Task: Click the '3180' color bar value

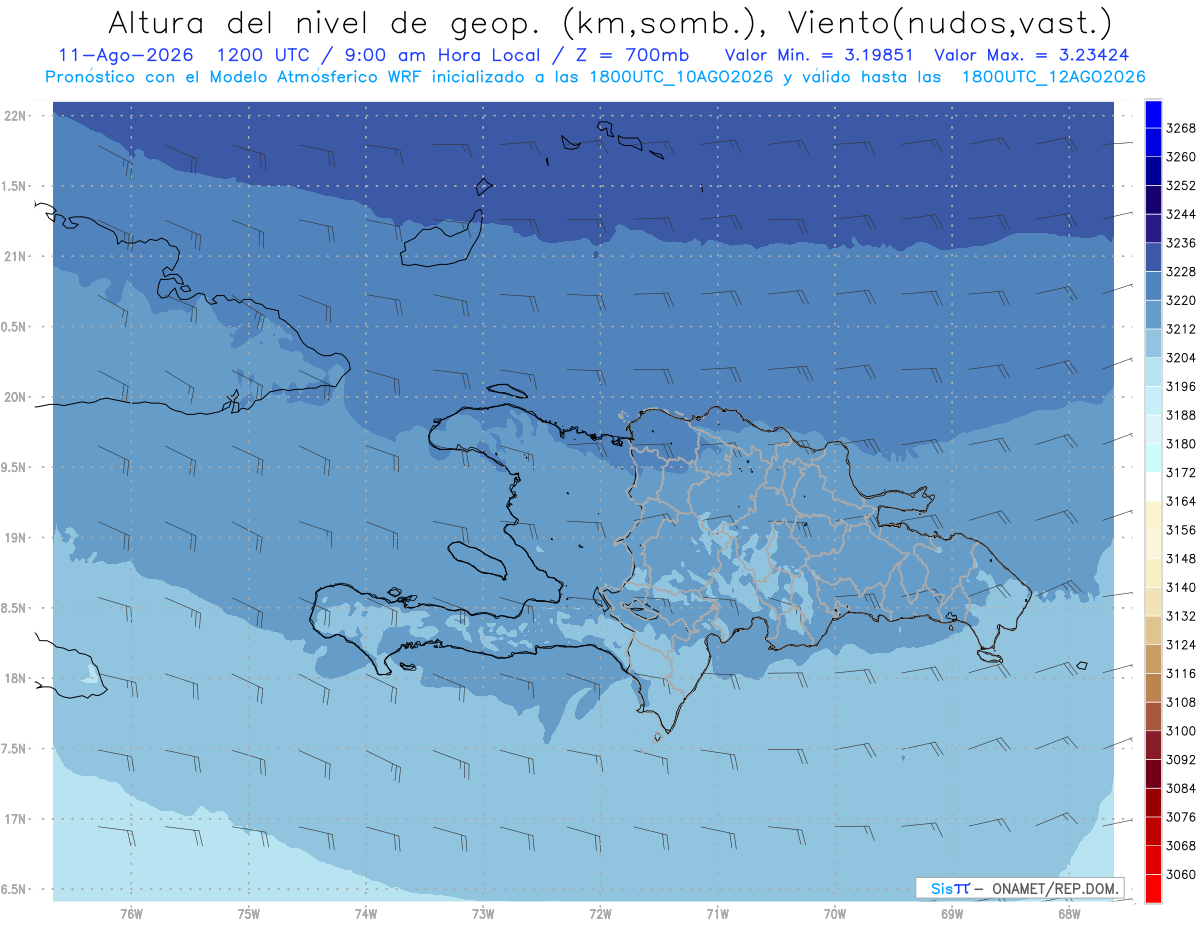Action: [x=1181, y=444]
